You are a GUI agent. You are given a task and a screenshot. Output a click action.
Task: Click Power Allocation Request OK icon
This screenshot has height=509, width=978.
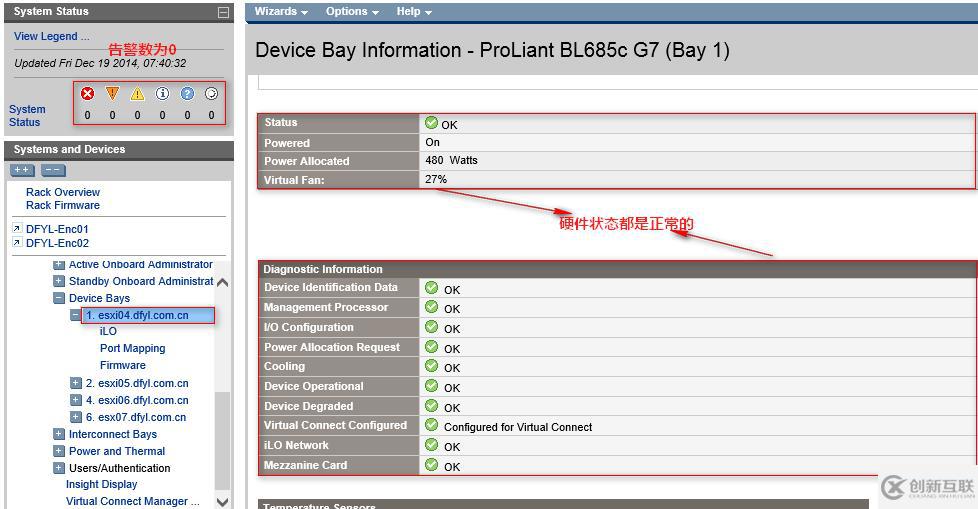click(432, 347)
